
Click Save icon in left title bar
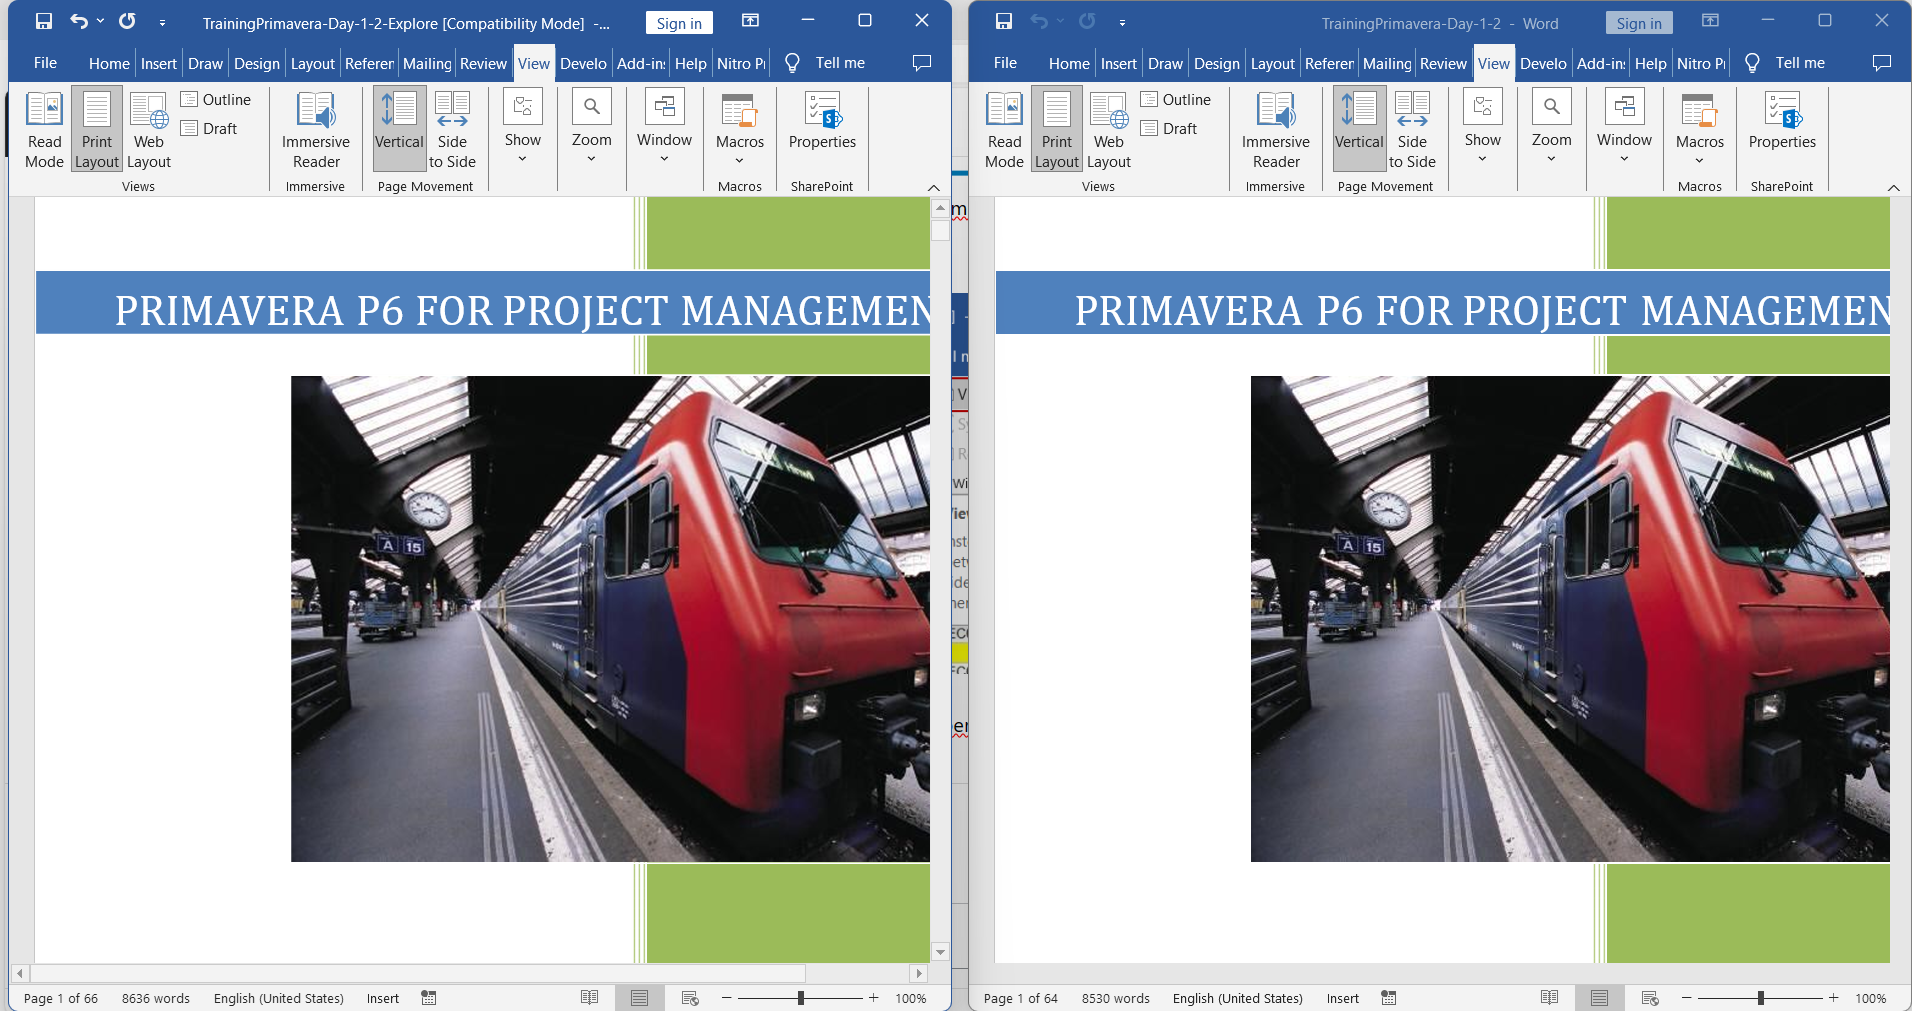[x=44, y=21]
